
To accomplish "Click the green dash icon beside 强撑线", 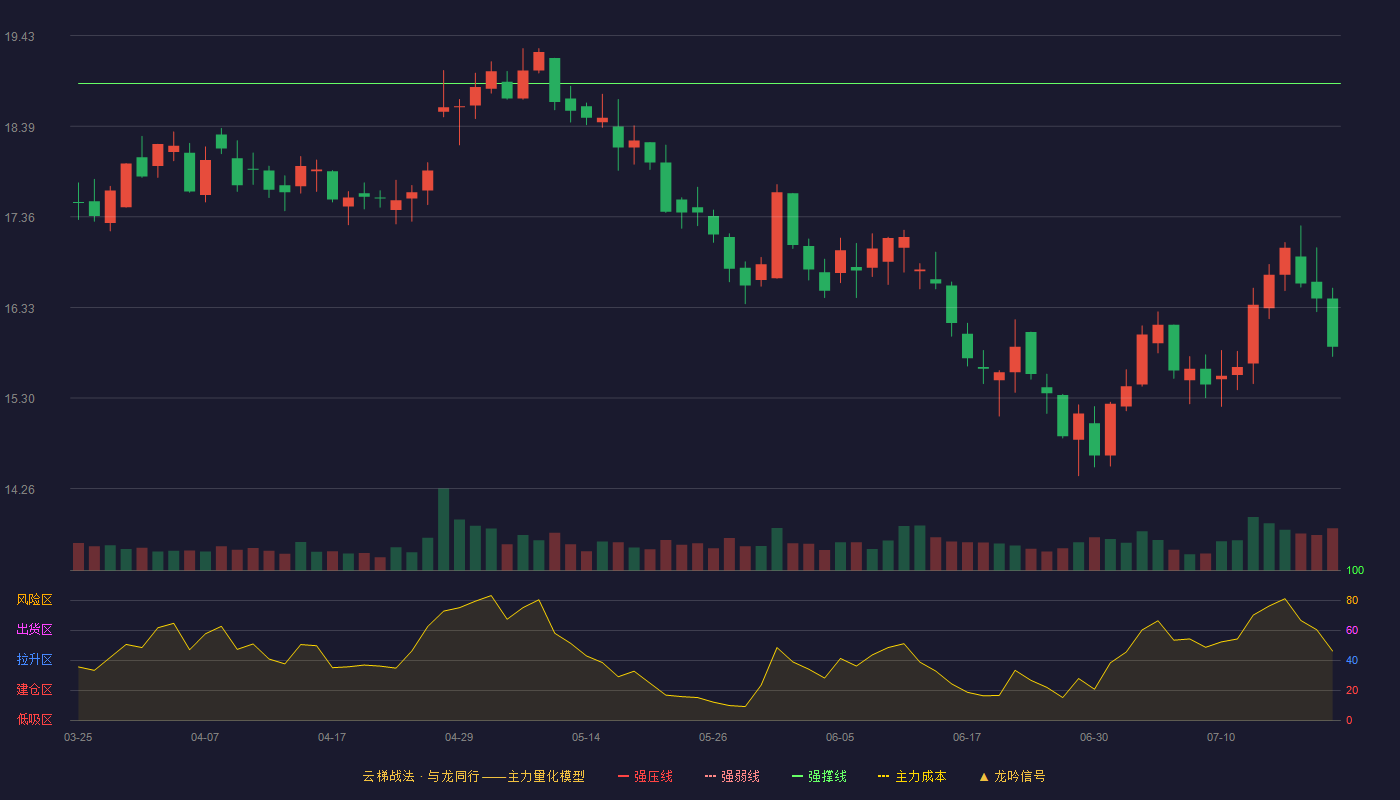I will point(798,776).
